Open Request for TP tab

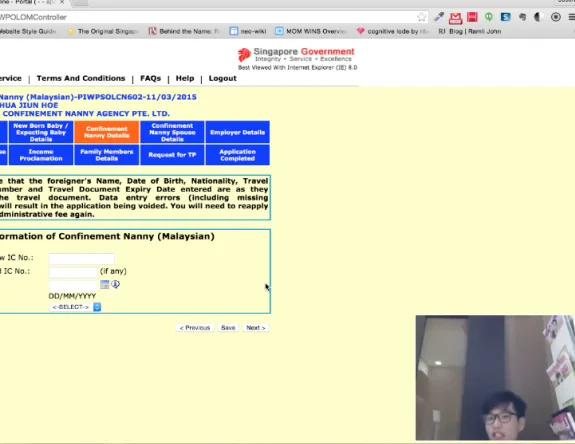click(172, 155)
